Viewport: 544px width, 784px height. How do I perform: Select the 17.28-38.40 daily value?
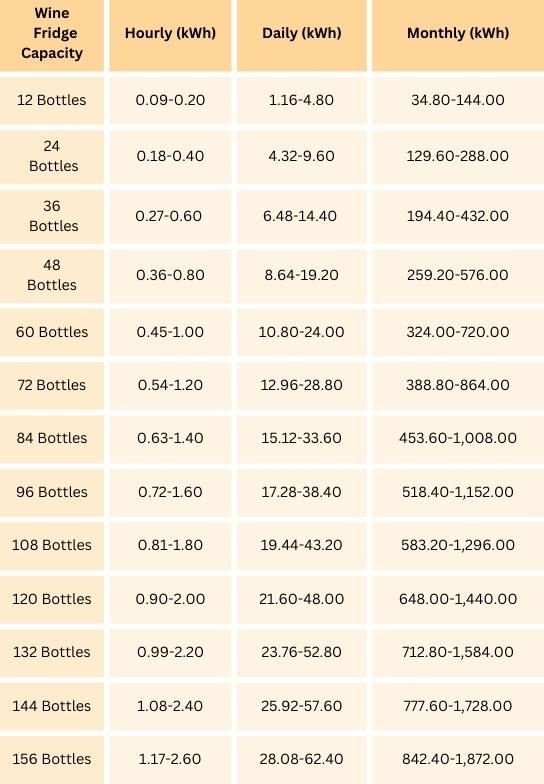[x=302, y=492]
